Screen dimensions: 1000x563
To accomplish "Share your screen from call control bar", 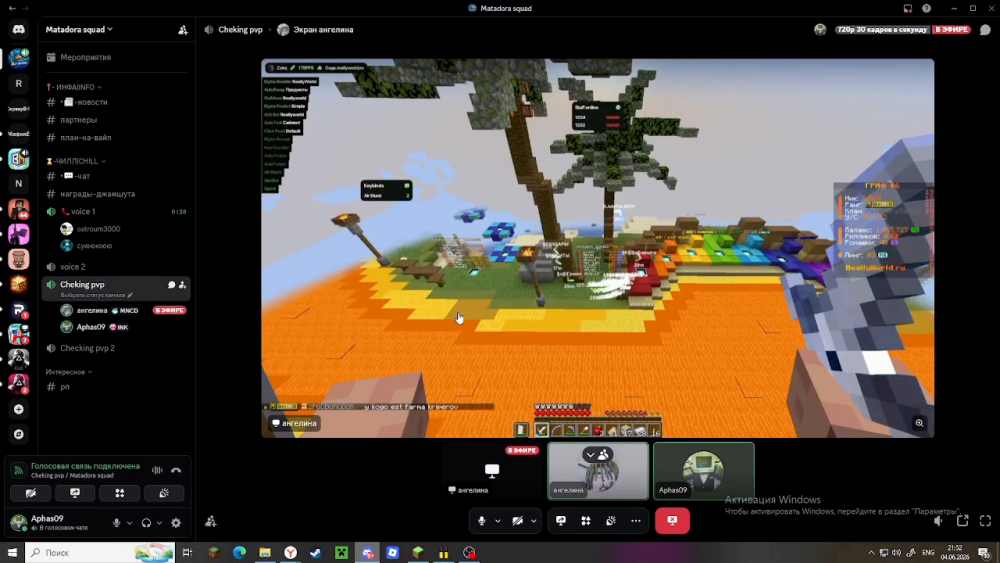I will coord(561,521).
